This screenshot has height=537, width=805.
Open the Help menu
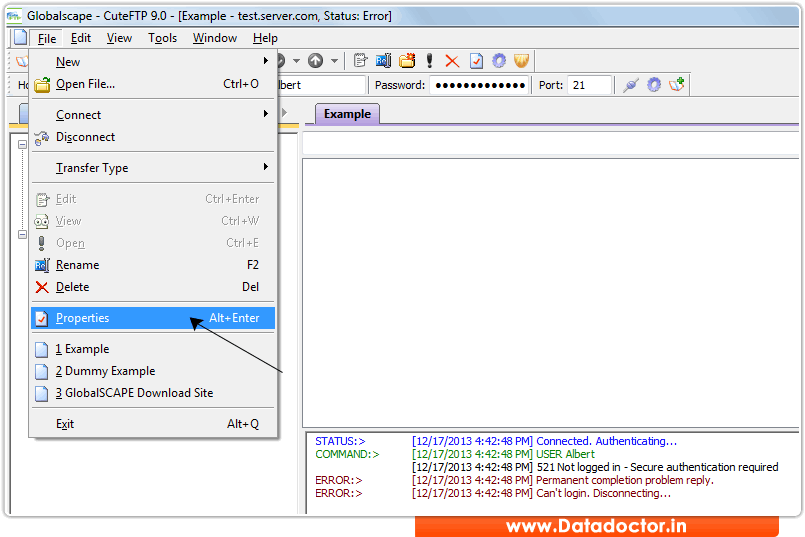click(265, 38)
